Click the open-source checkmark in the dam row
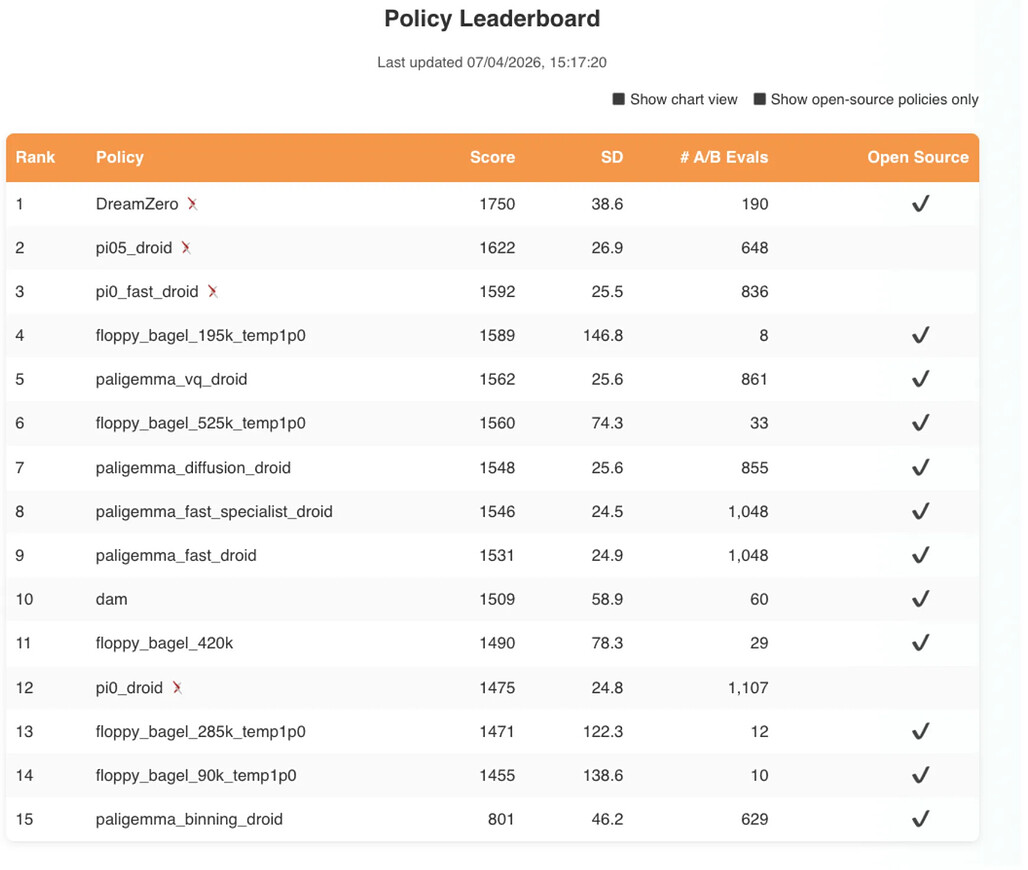Viewport: 1028px width, 870px height. coord(920,599)
